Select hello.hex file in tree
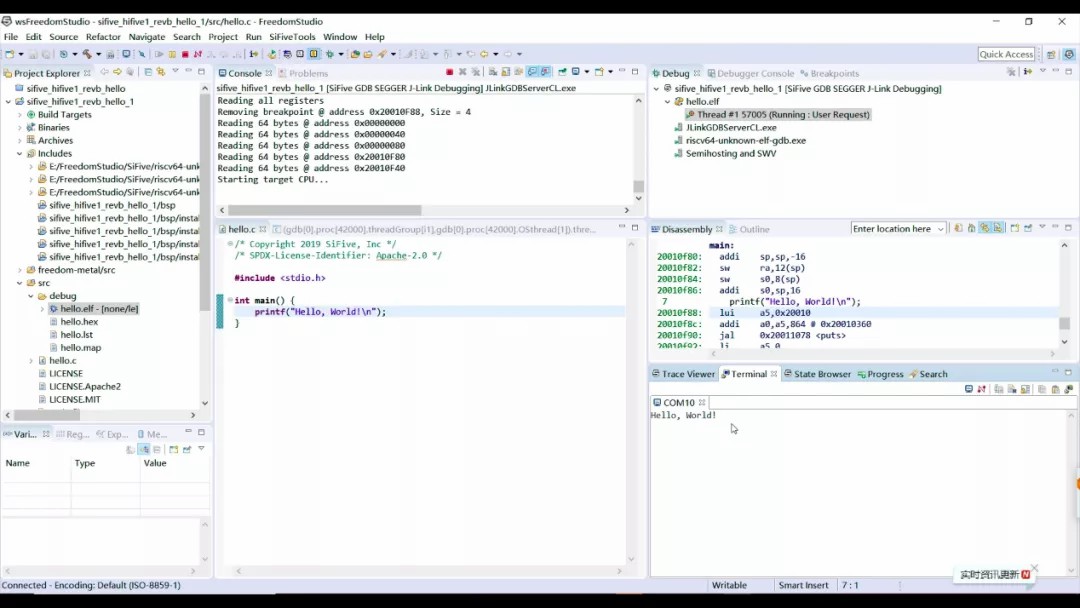The width and height of the screenshot is (1080, 608). click(x=79, y=322)
